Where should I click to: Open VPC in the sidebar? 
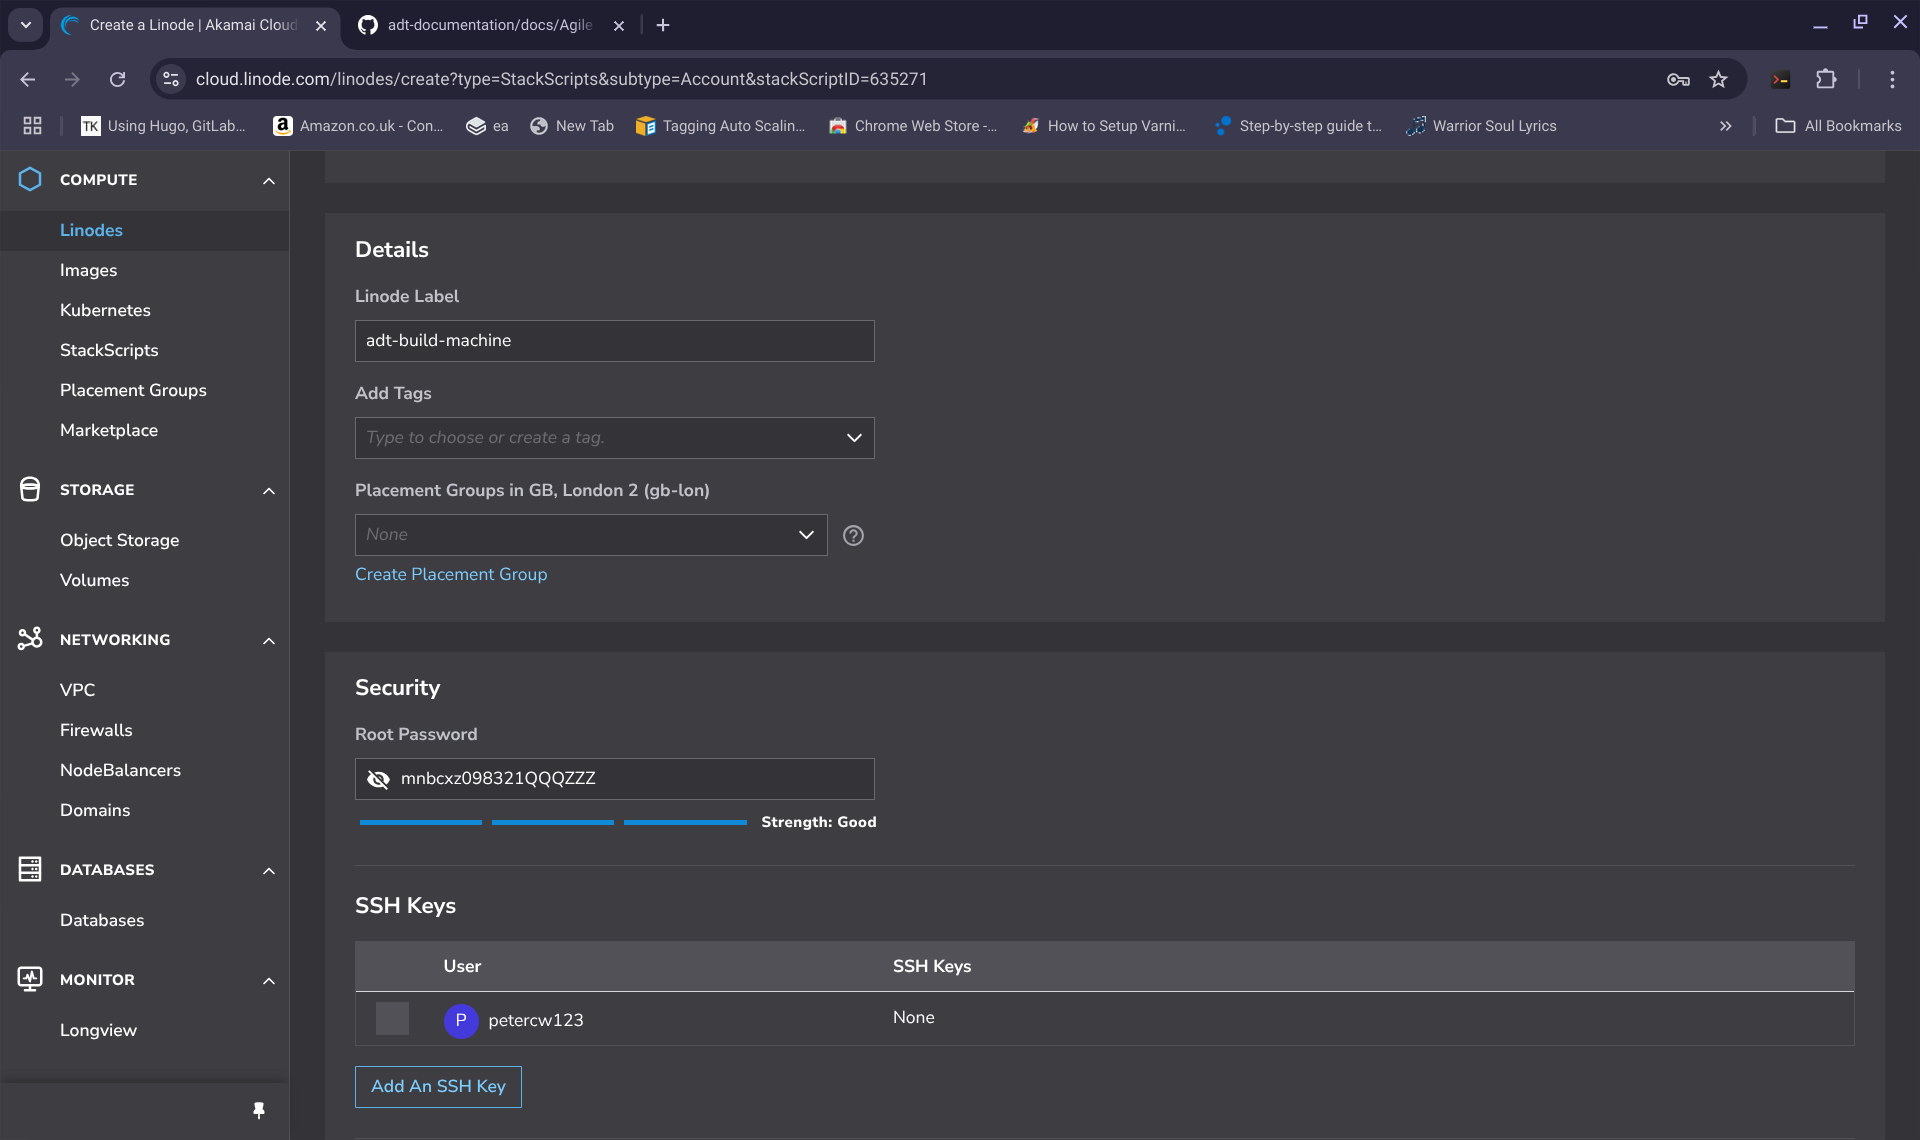tap(77, 690)
